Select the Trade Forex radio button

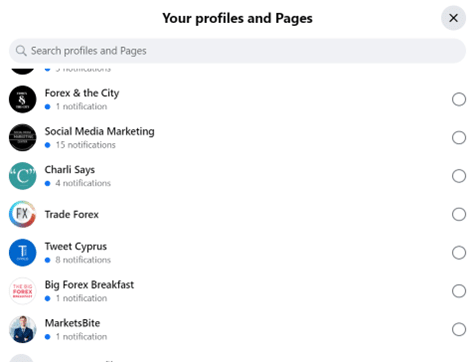click(x=459, y=214)
